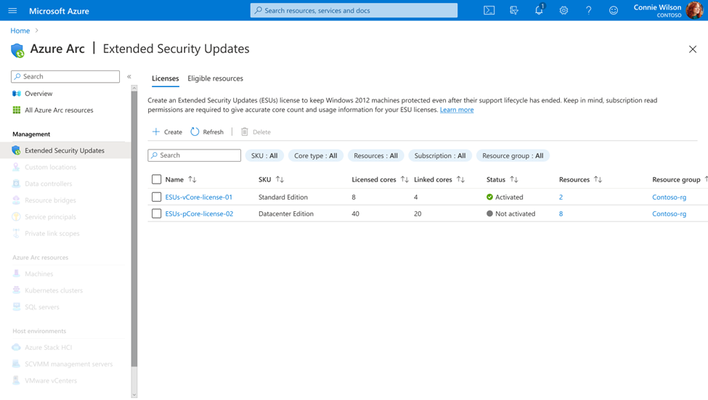Open Contoso-rg for ESUs-vCore-license-01

coord(669,197)
